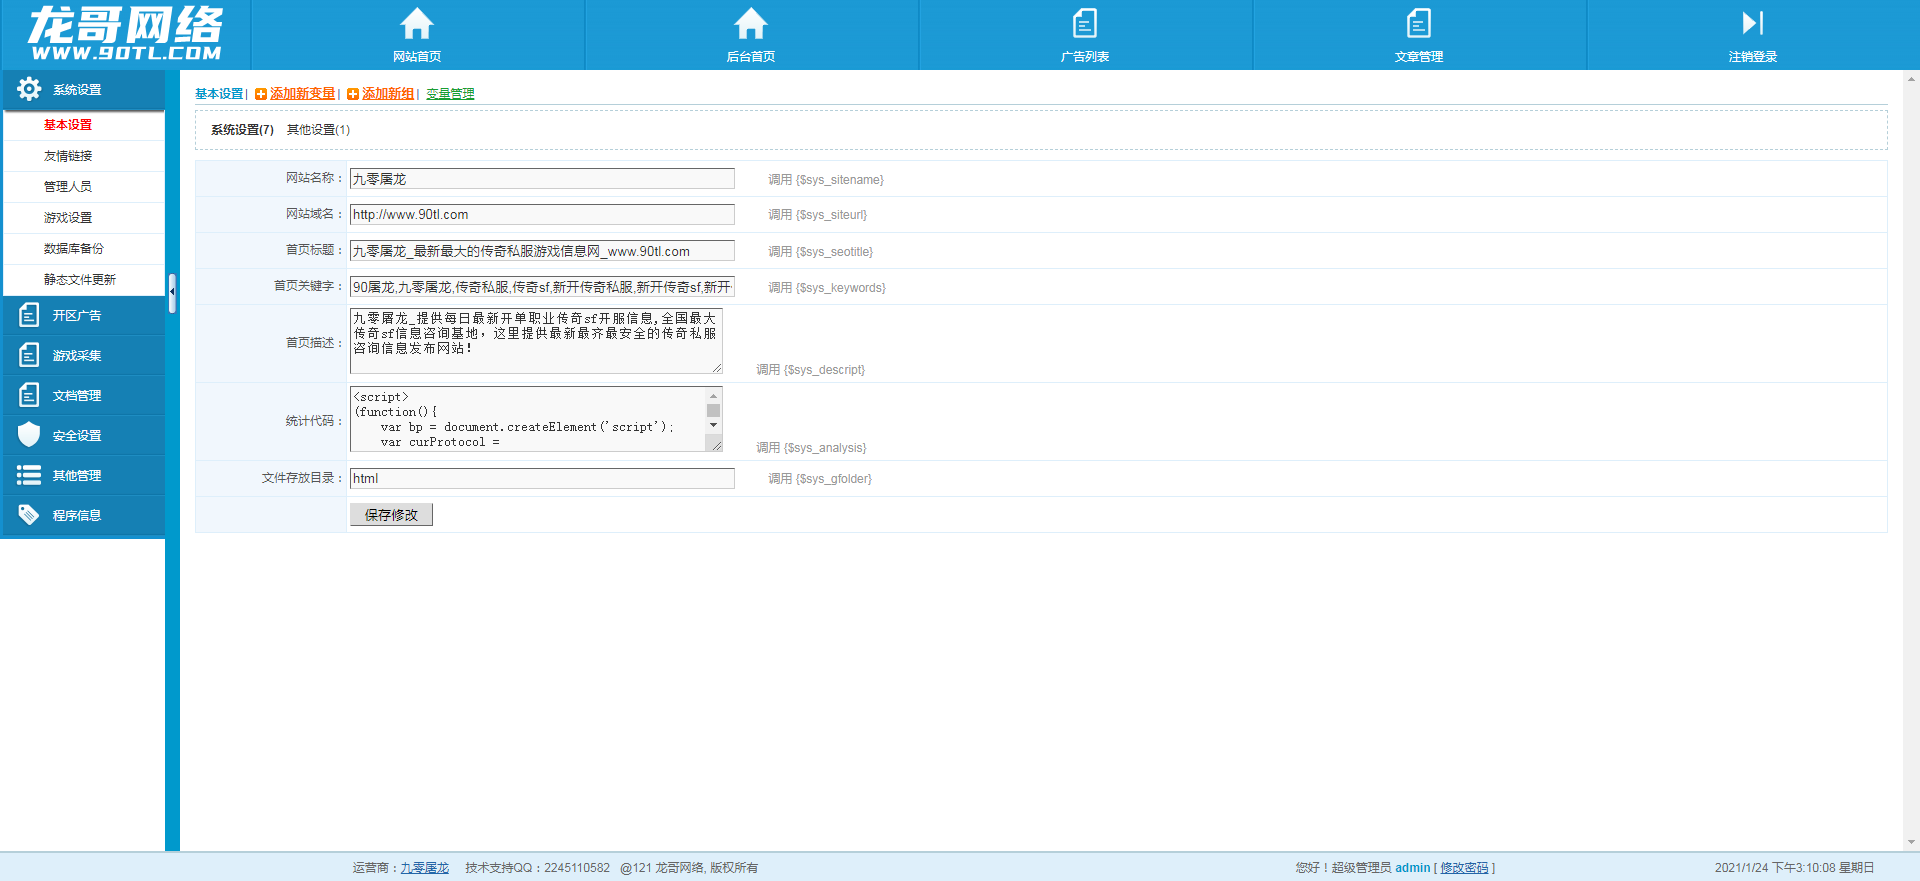The width and height of the screenshot is (1920, 881).
Task: Click the 龙哥网络 logo
Action: coord(125,33)
